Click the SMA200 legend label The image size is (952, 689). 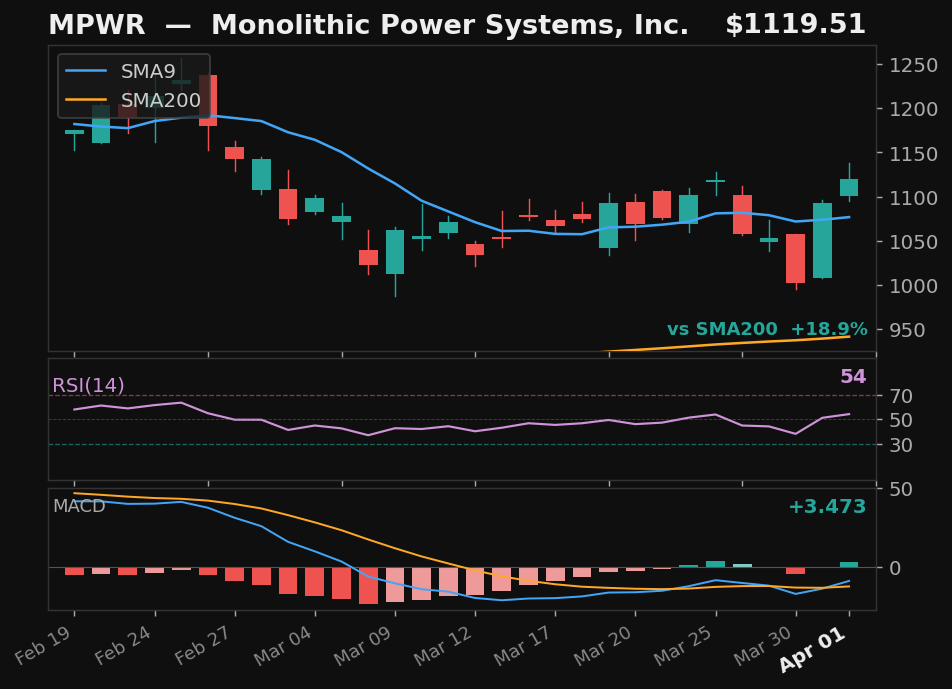coord(161,100)
